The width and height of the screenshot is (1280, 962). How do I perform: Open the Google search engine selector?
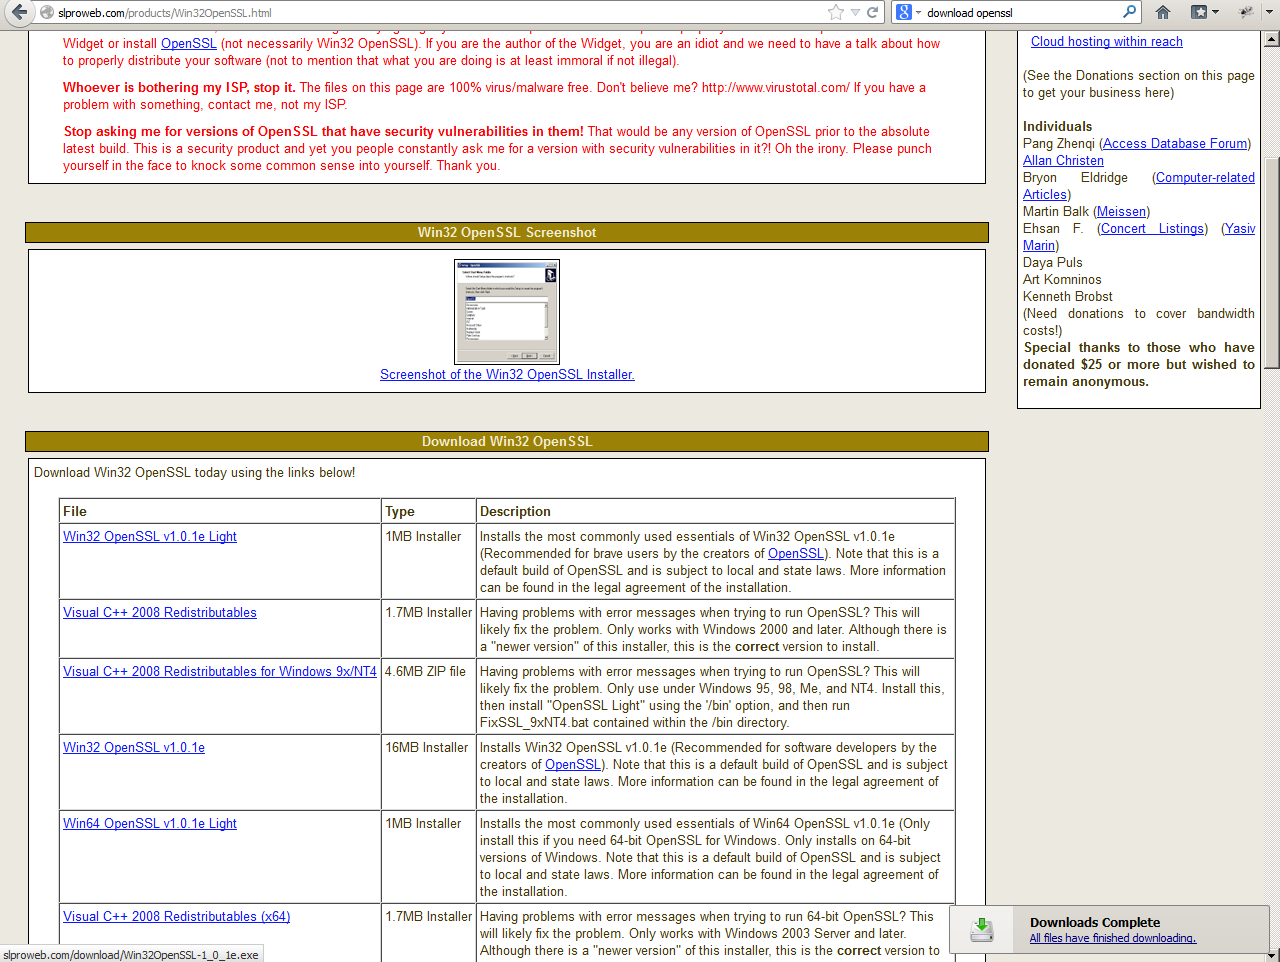tap(906, 12)
